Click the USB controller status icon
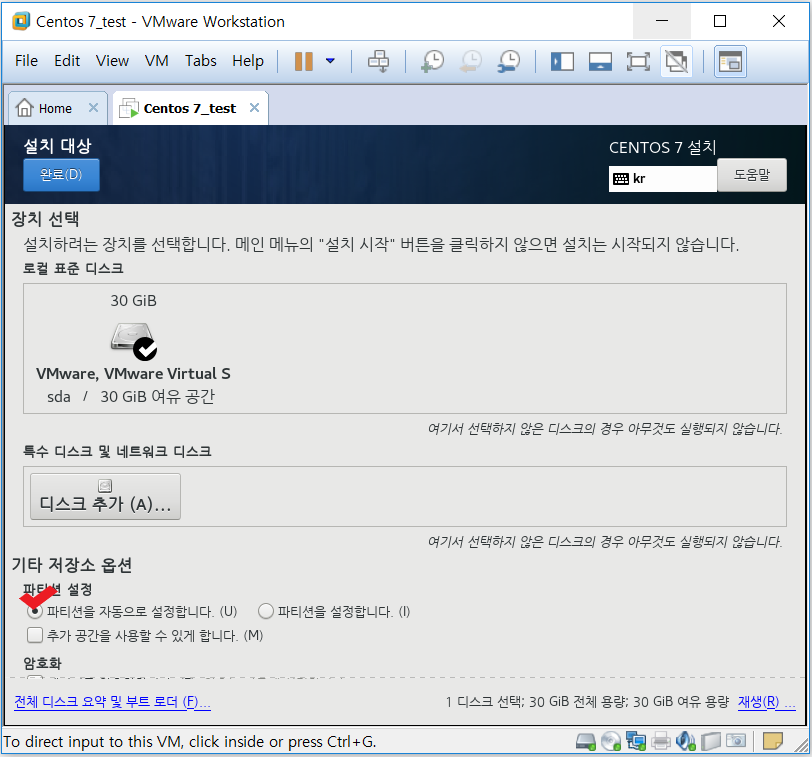The image size is (812, 757). pyautogui.click(x=711, y=741)
